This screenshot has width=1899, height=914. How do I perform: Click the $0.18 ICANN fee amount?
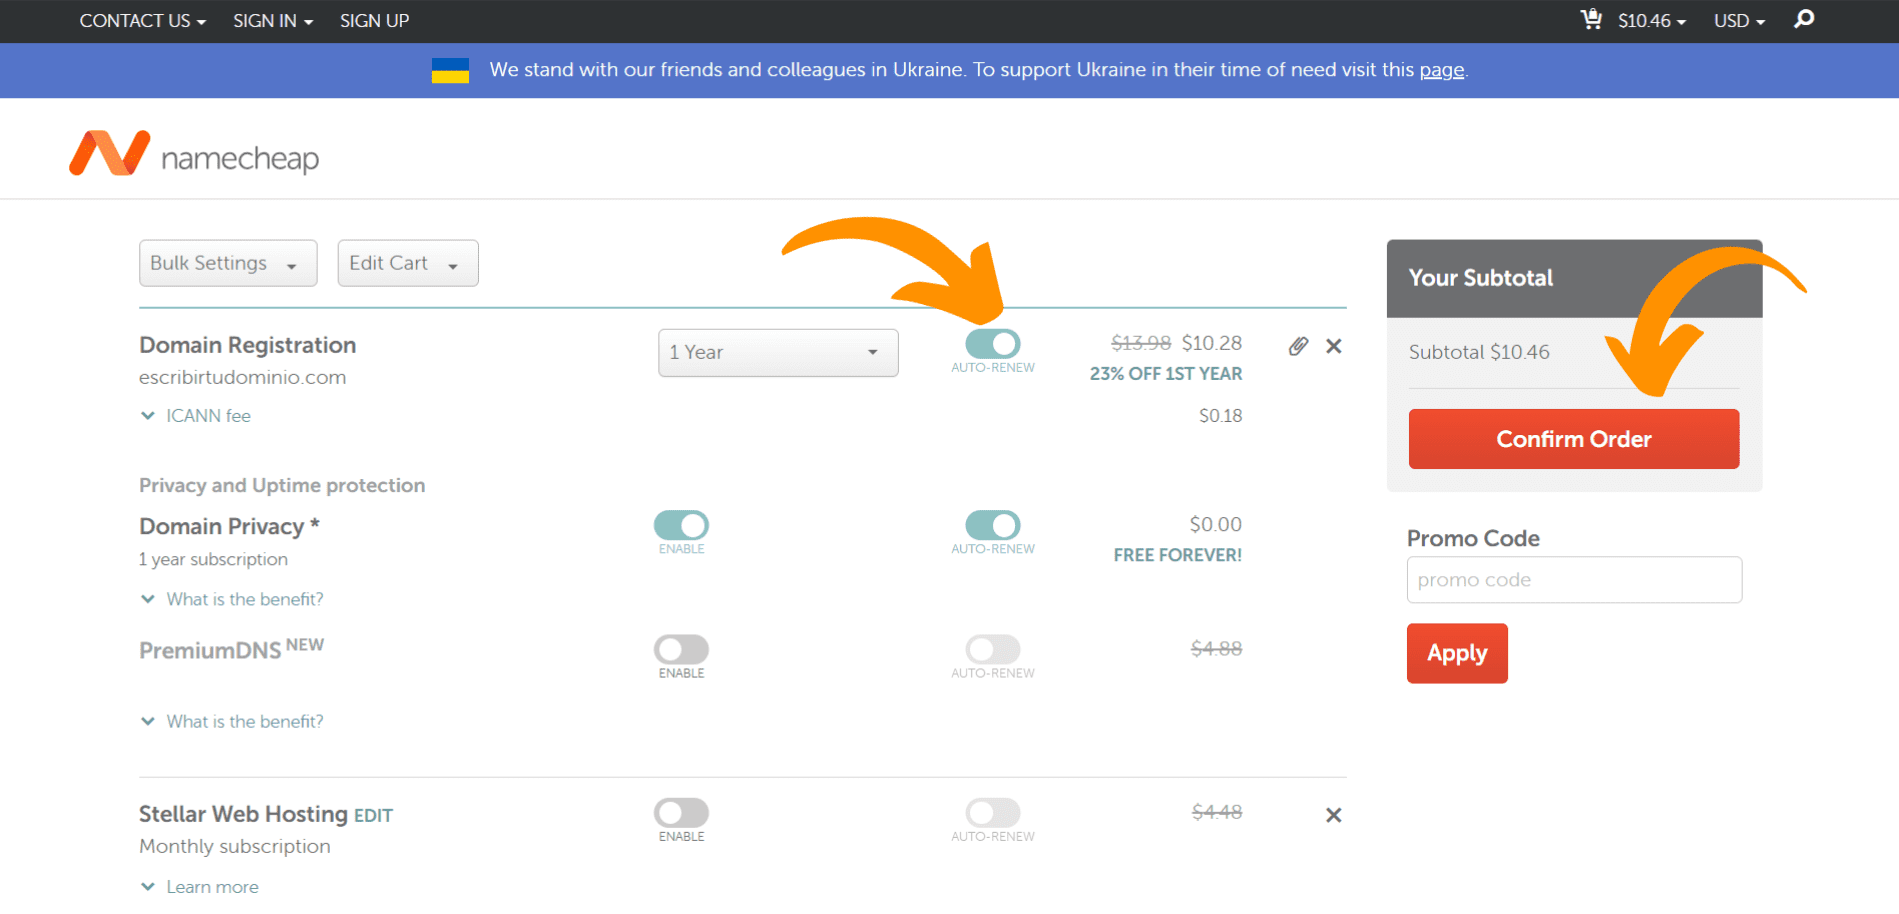click(1220, 416)
